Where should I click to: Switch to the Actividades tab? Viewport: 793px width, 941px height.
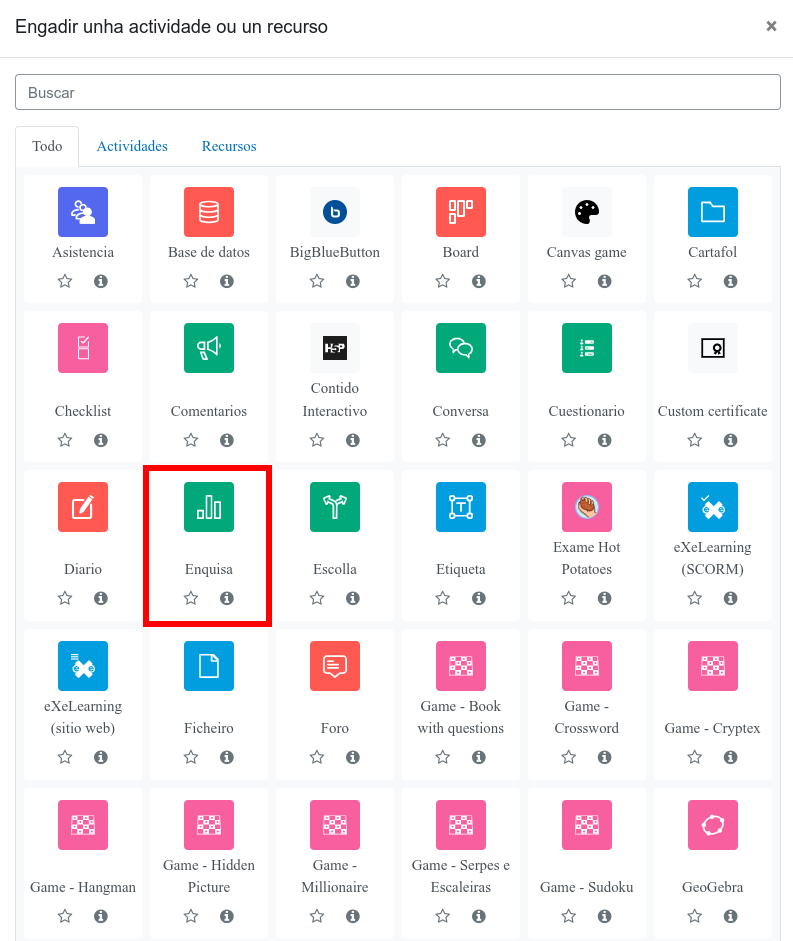click(132, 146)
